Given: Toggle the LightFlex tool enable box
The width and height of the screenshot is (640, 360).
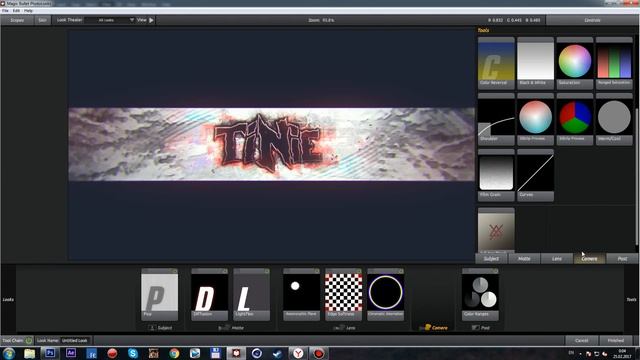Looking at the screenshot, I should pyautogui.click(x=267, y=271).
